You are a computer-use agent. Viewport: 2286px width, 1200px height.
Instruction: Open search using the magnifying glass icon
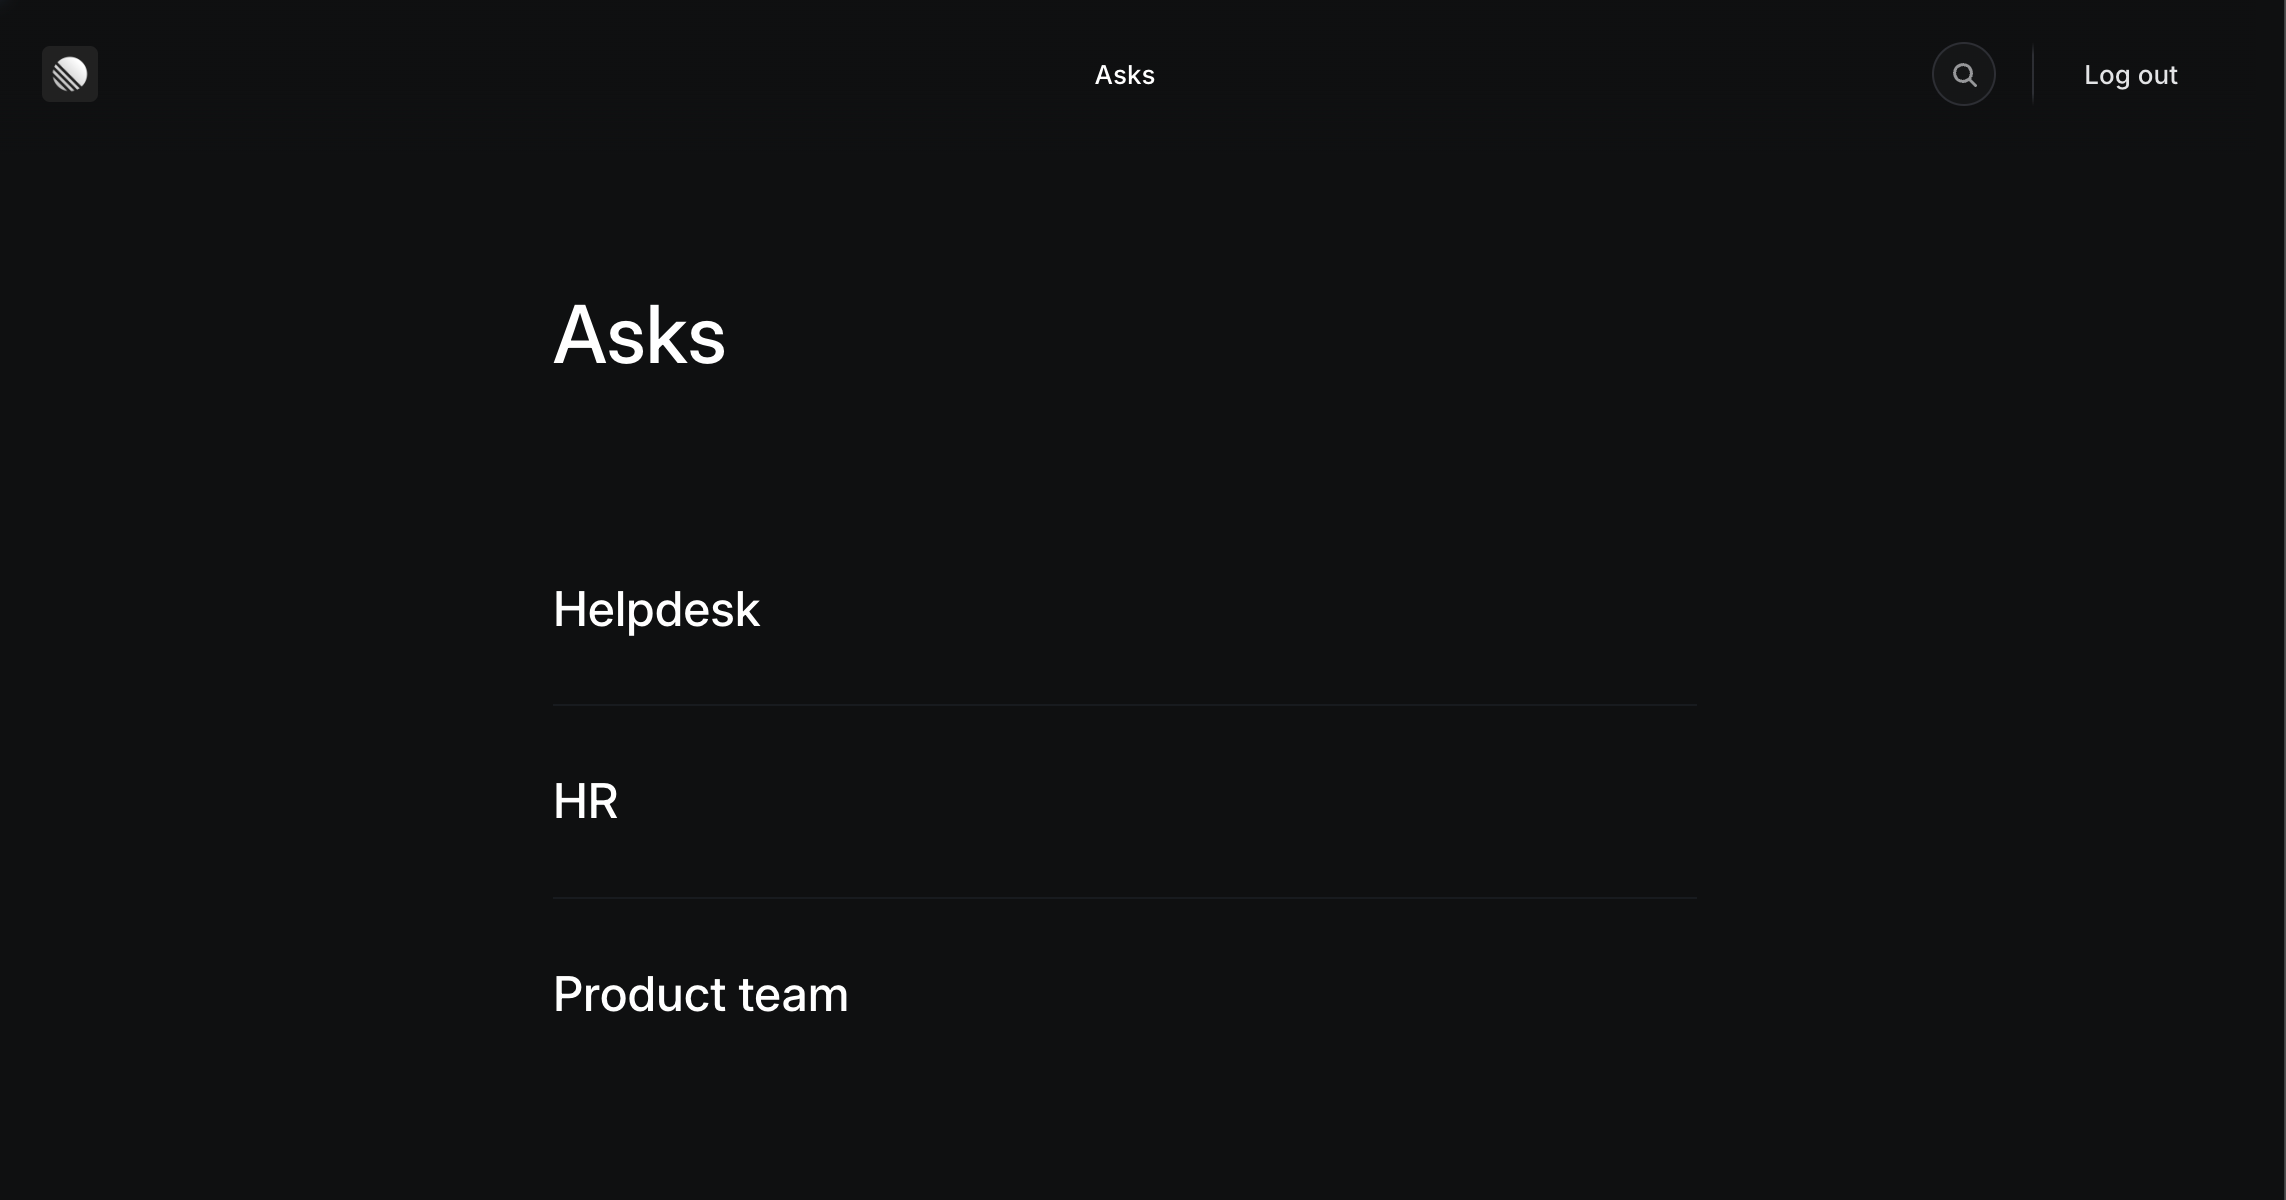click(x=1963, y=73)
